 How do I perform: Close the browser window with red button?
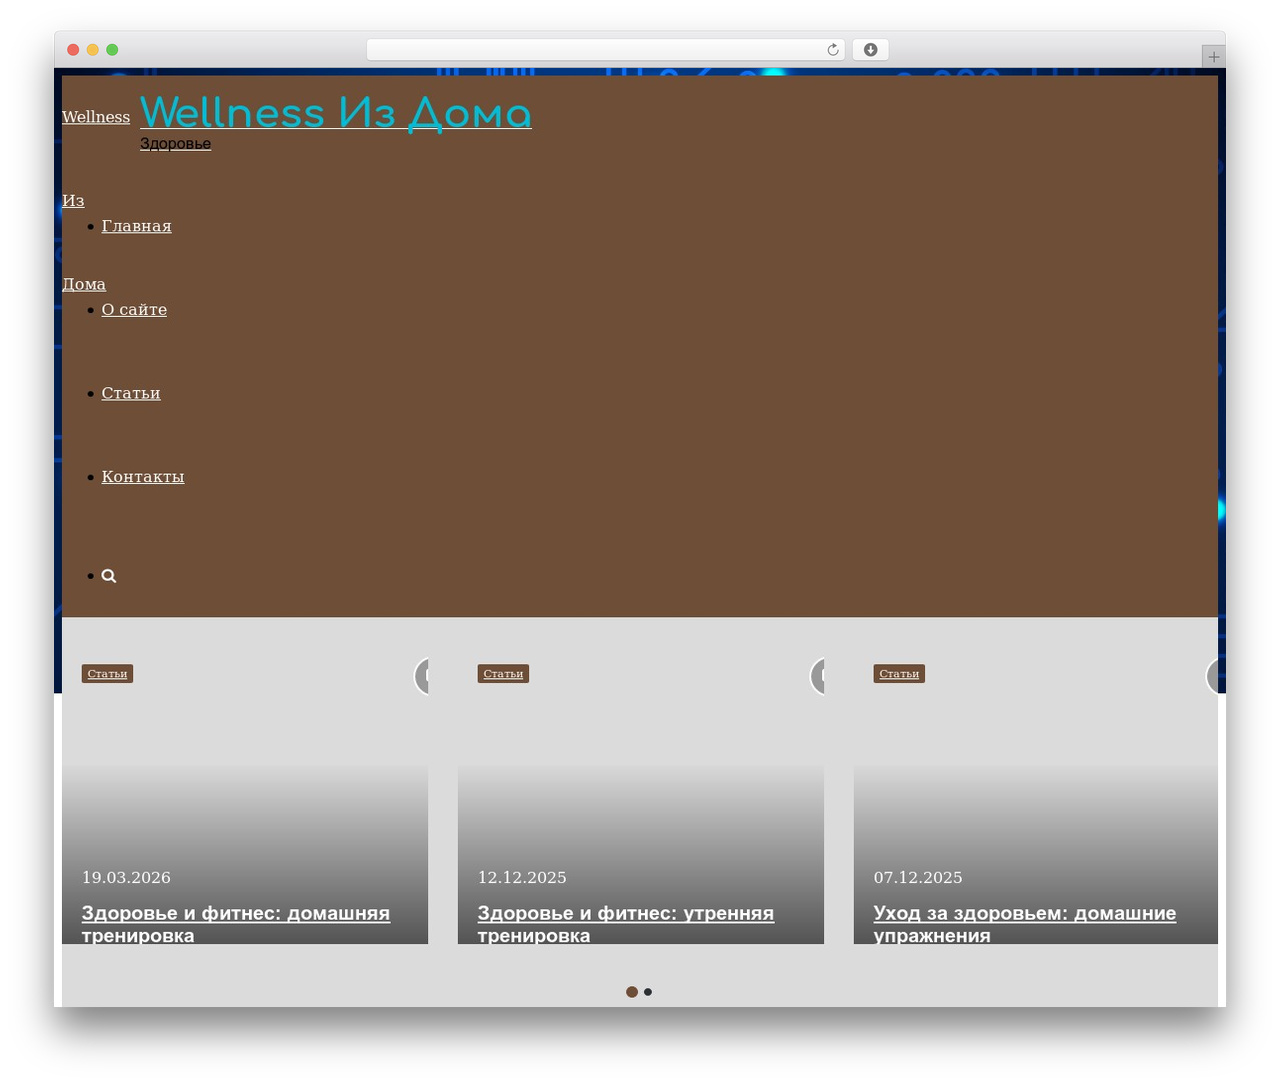tap(73, 50)
